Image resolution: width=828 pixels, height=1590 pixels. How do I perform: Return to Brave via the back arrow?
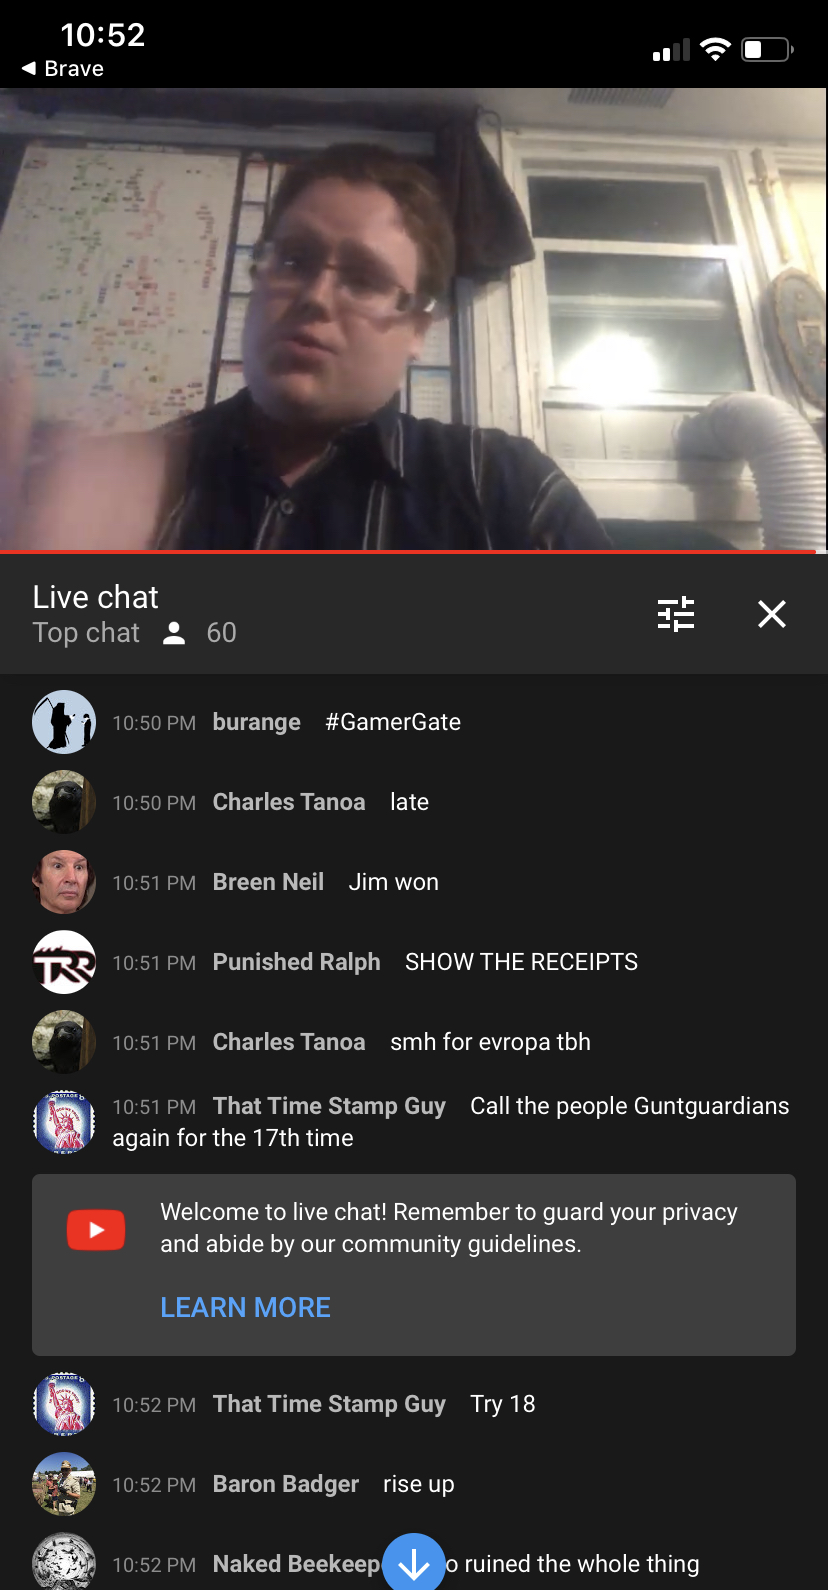(x=62, y=68)
